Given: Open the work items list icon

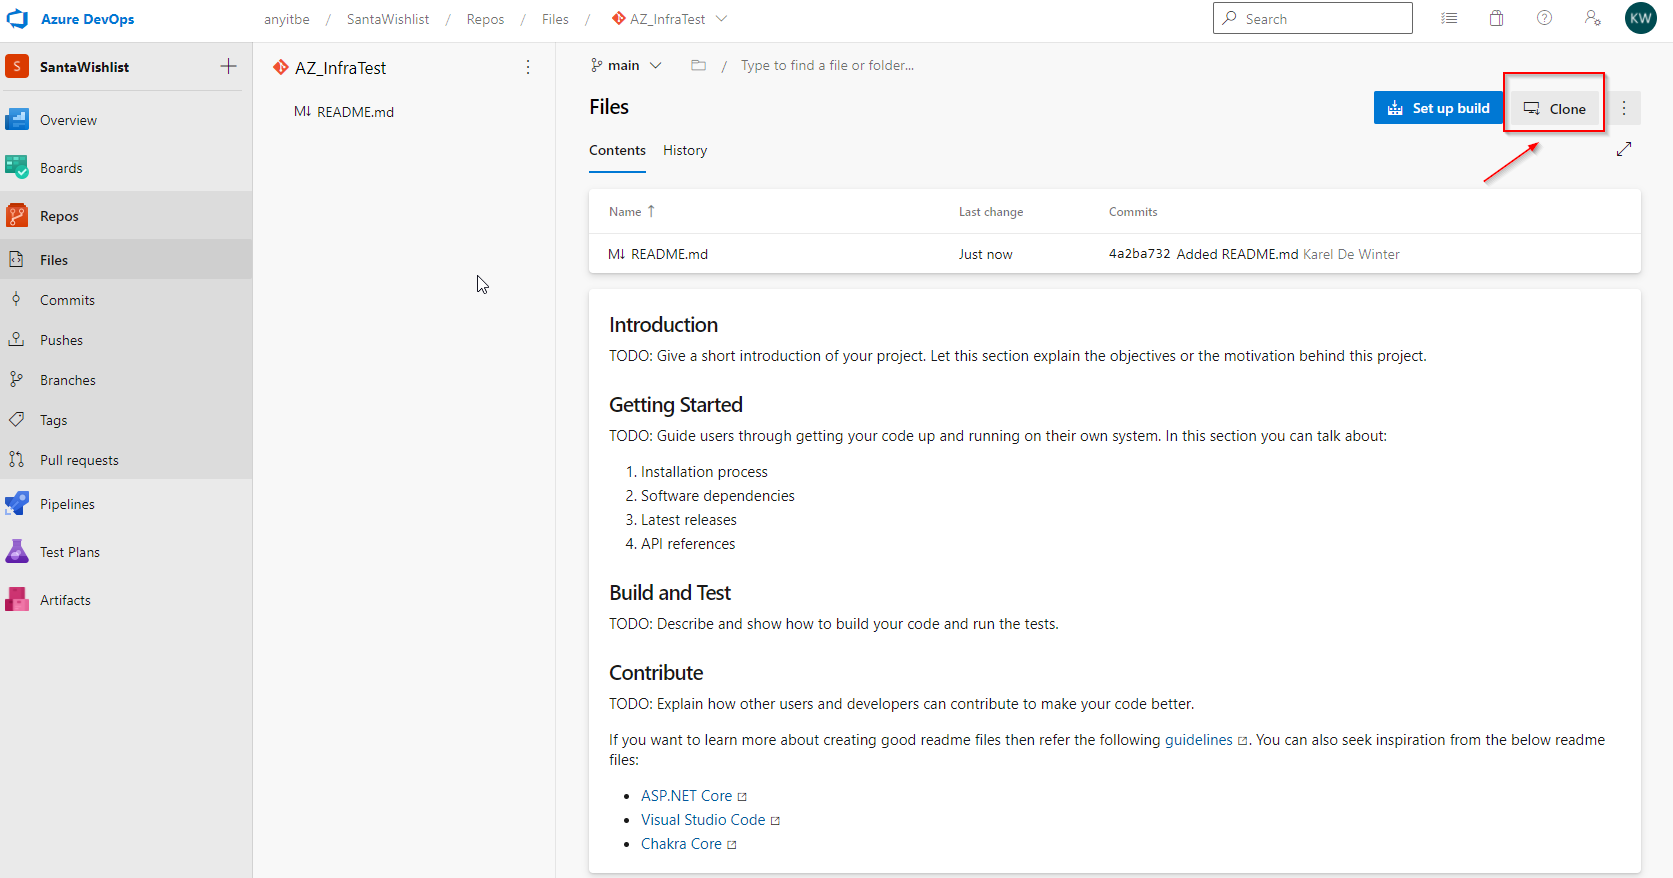Looking at the screenshot, I should 1449,18.
